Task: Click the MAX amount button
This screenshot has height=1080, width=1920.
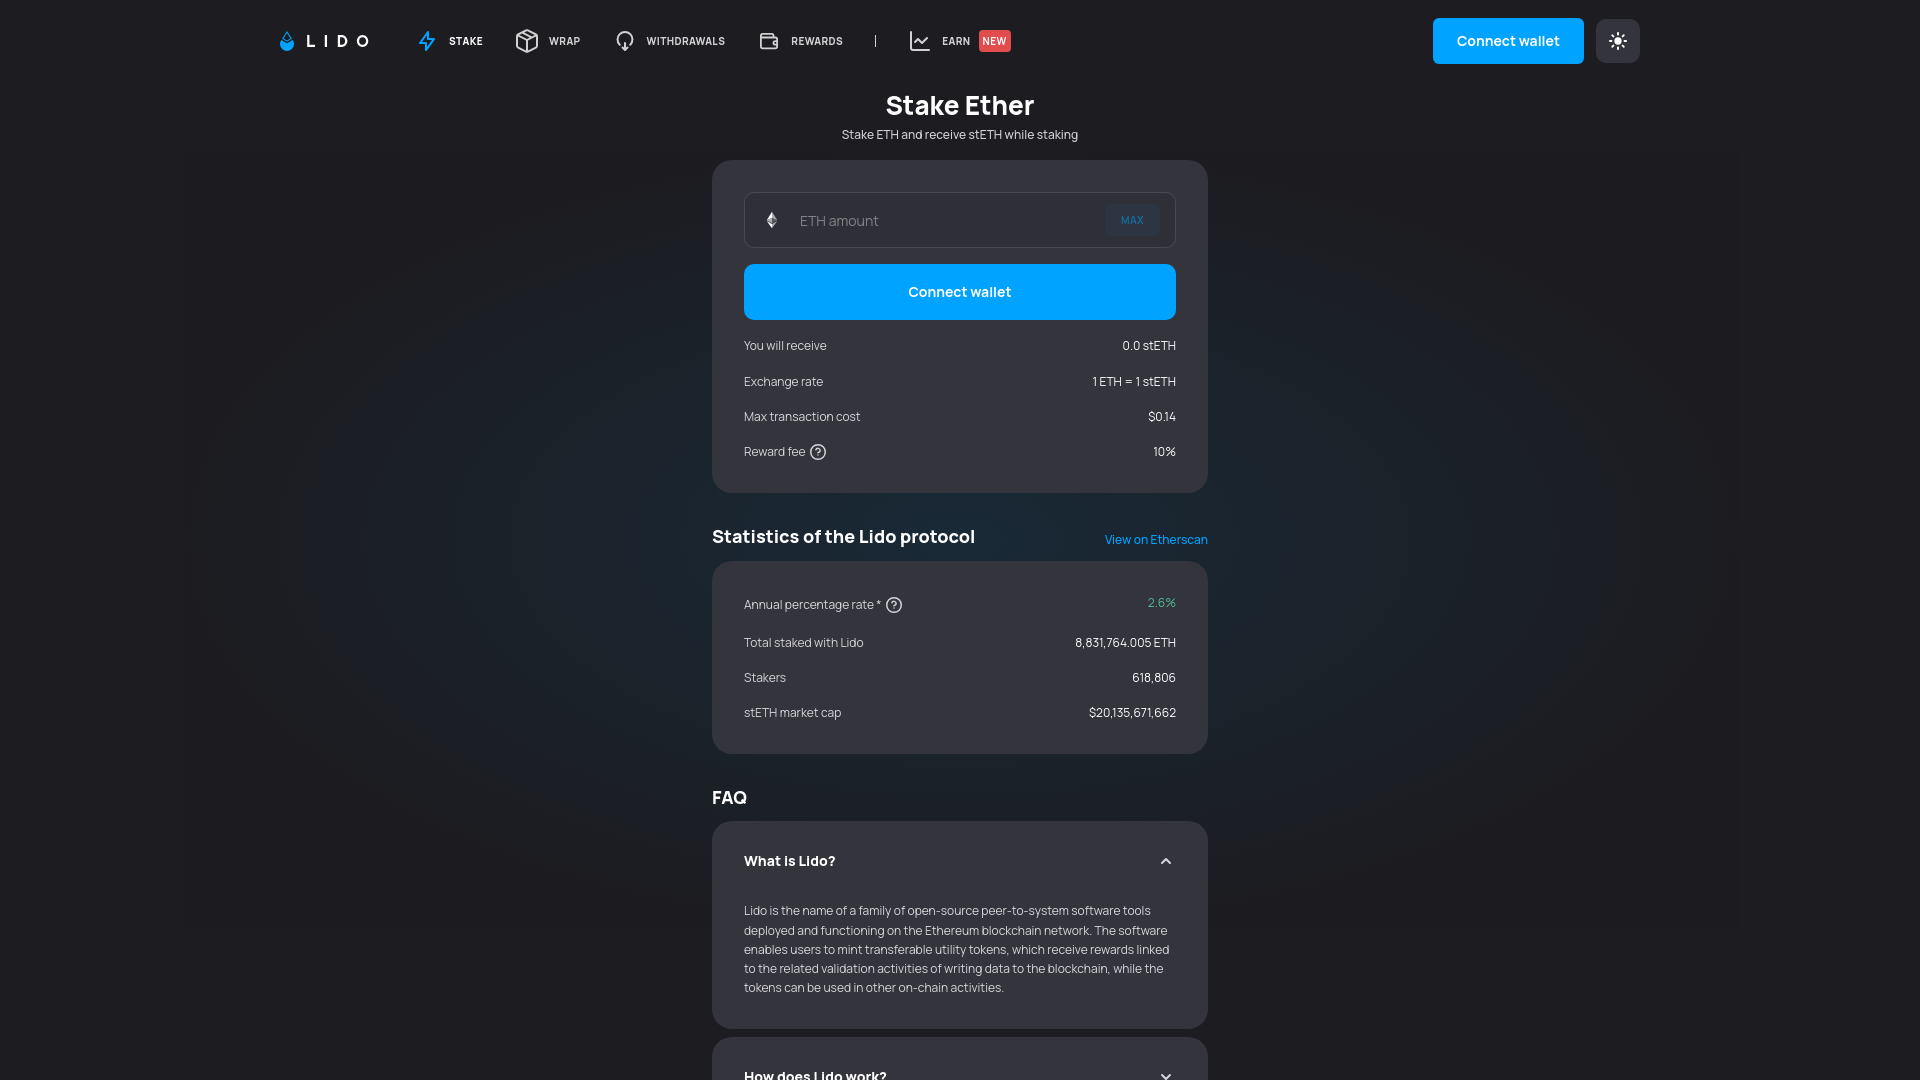Action: pyautogui.click(x=1132, y=220)
